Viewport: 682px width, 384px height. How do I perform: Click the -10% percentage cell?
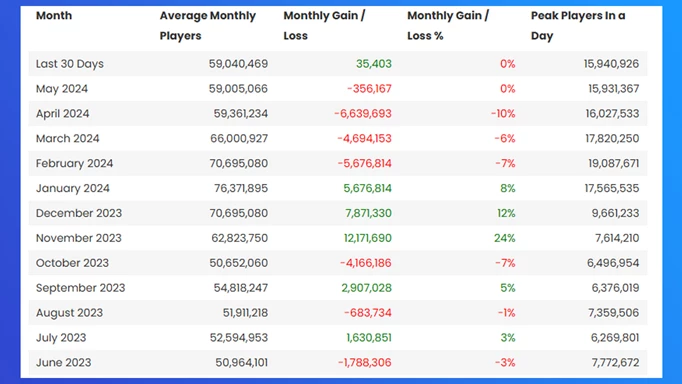[x=503, y=114]
